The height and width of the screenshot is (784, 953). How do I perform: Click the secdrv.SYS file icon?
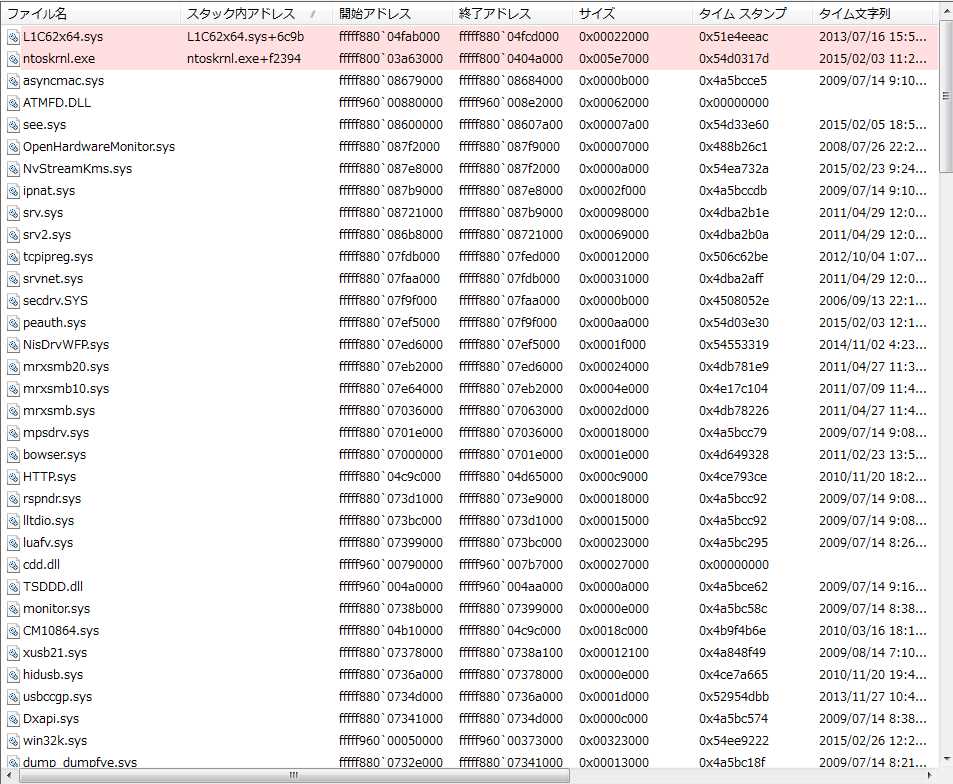tap(13, 301)
